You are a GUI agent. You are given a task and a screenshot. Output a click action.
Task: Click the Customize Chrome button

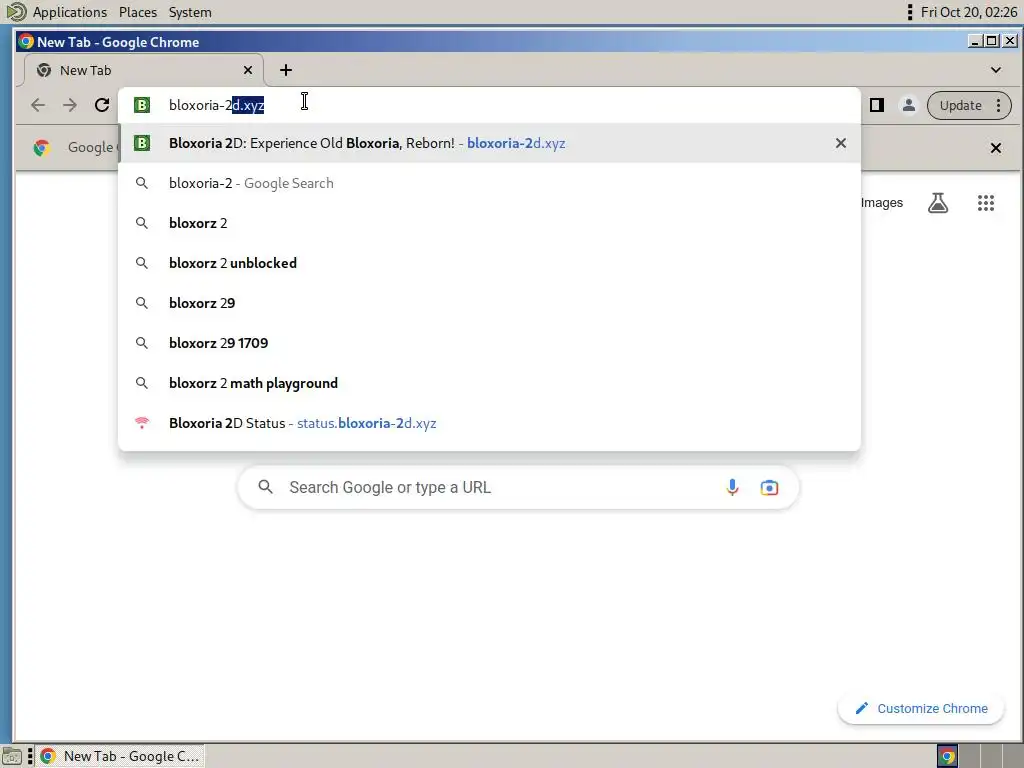pyautogui.click(x=920, y=709)
